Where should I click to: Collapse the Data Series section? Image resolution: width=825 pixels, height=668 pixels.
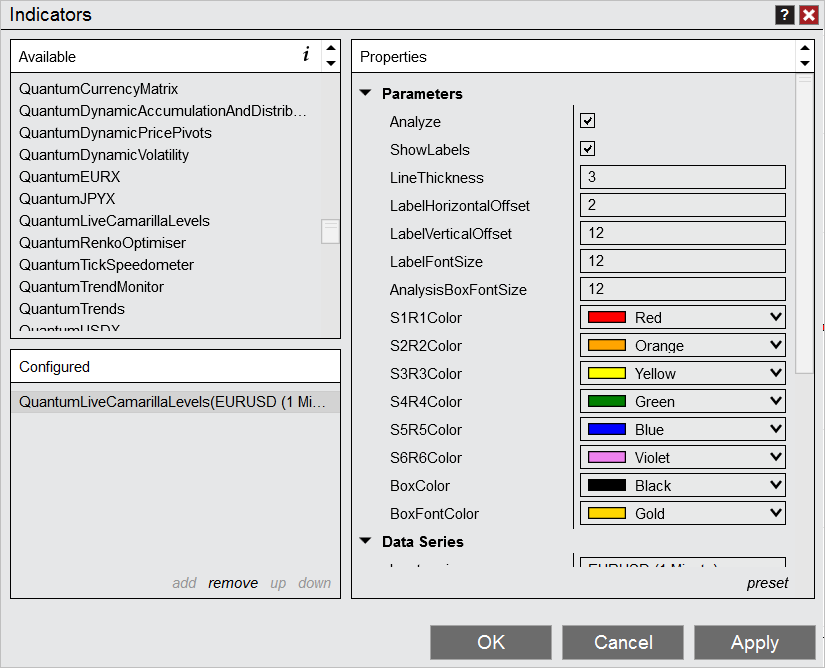(365, 541)
